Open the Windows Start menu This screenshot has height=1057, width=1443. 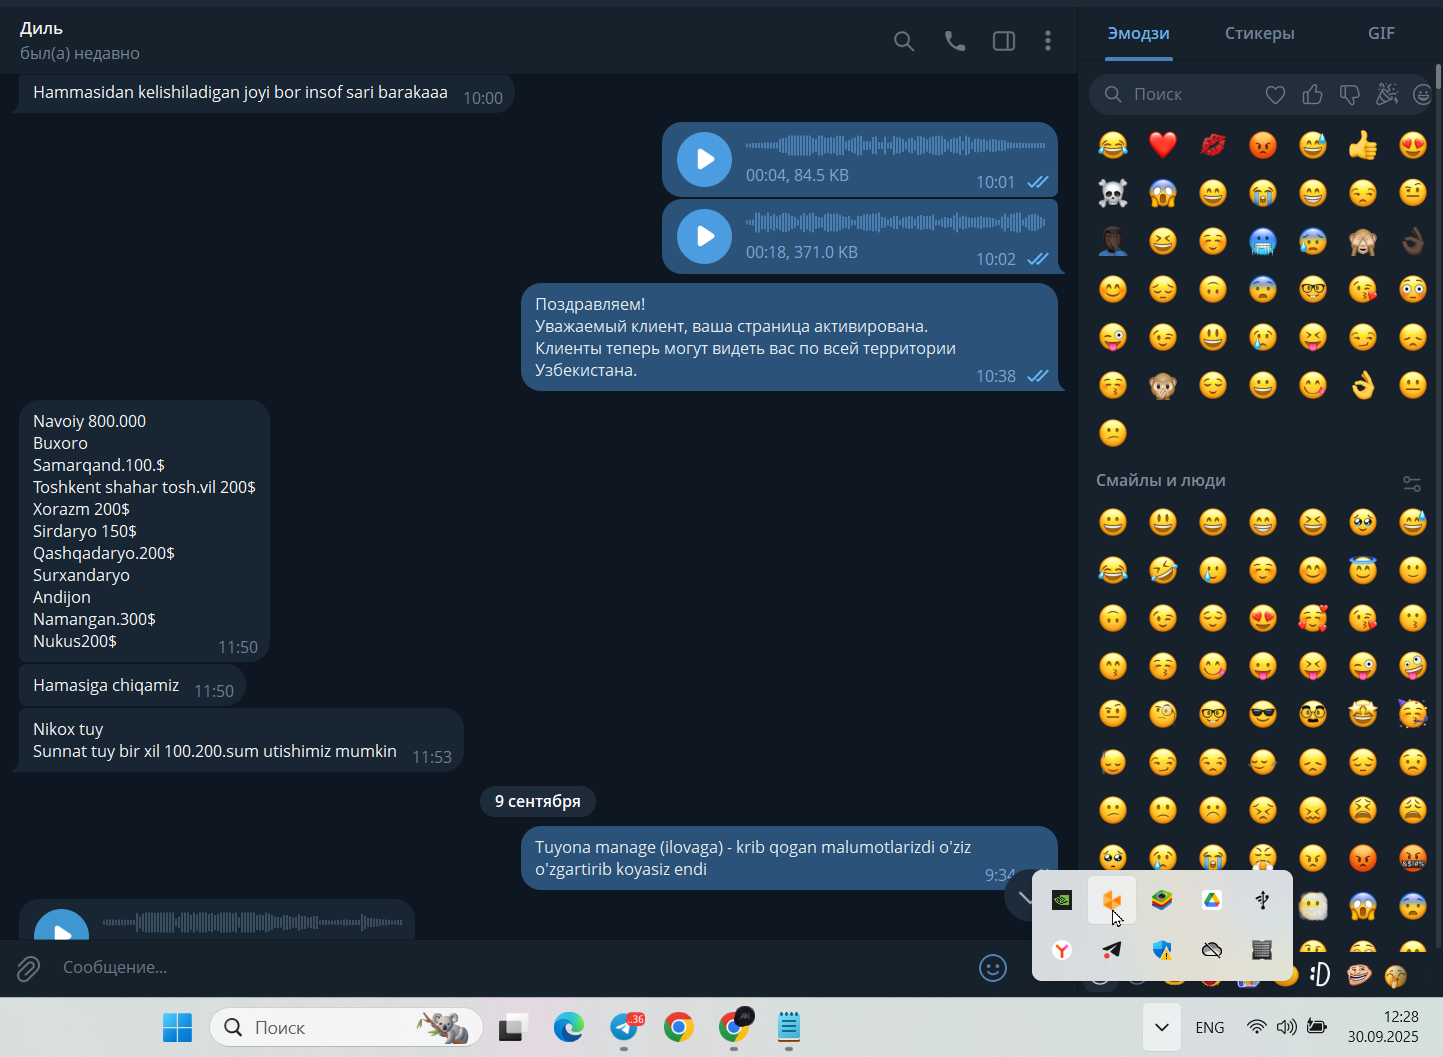pyautogui.click(x=177, y=1027)
